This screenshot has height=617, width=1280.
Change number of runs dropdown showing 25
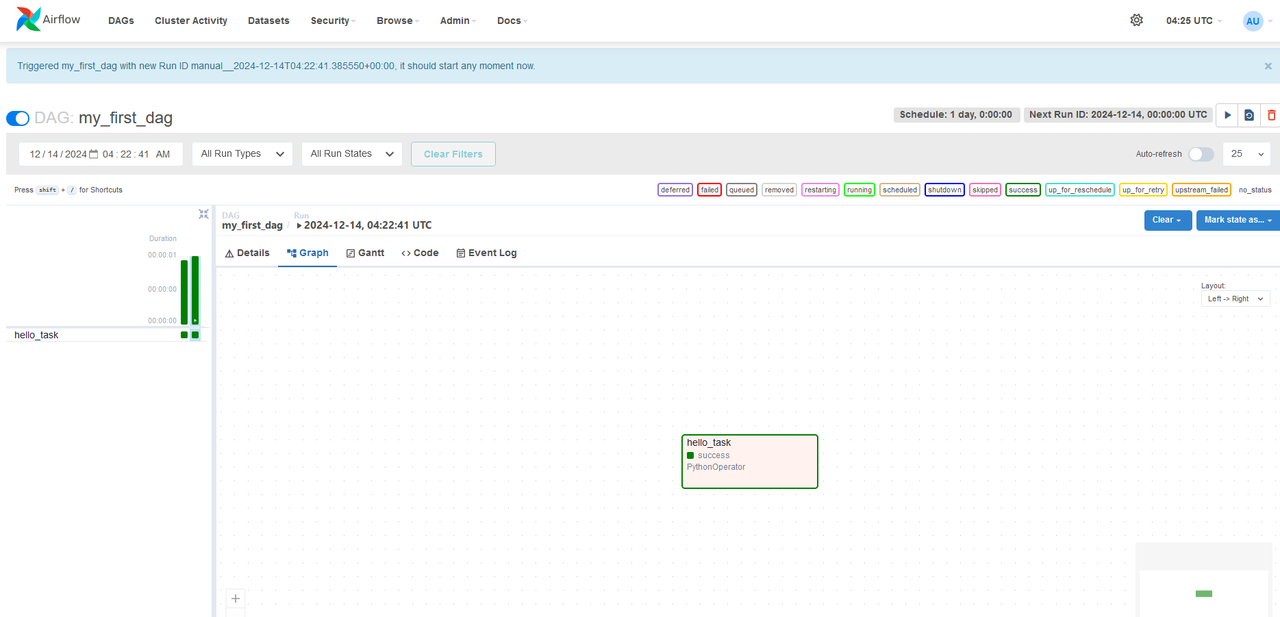tap(1246, 154)
